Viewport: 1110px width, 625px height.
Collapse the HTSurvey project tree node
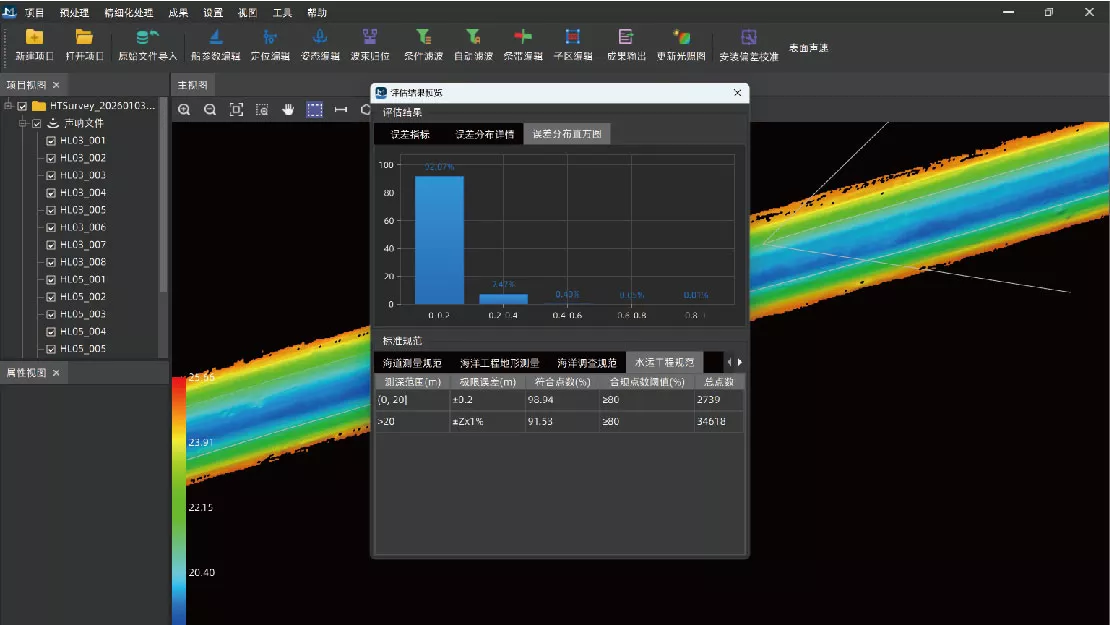[x=8, y=106]
